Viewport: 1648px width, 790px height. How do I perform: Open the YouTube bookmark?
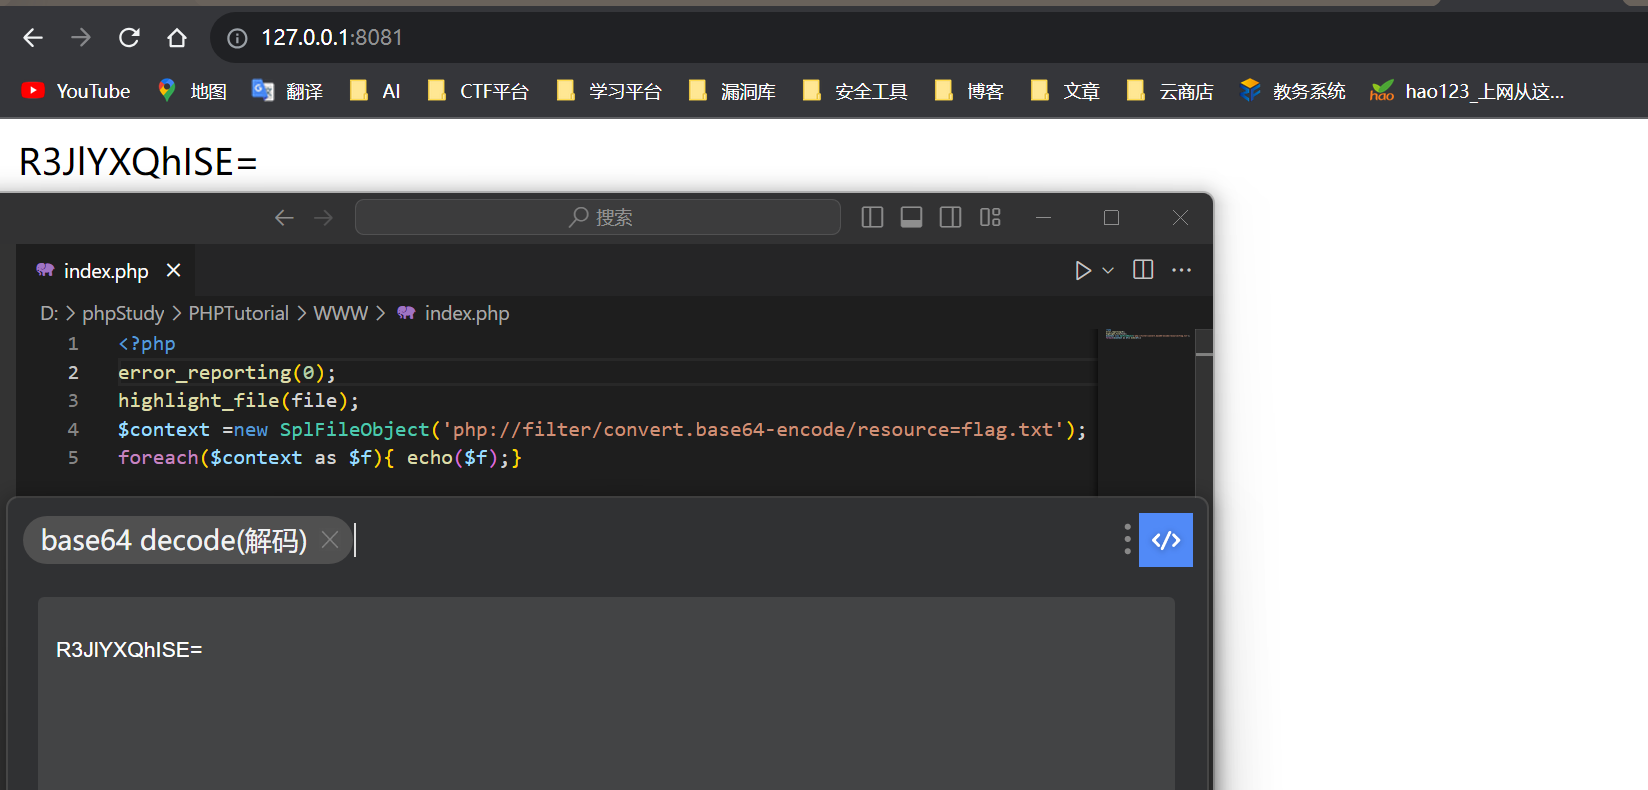coord(76,91)
